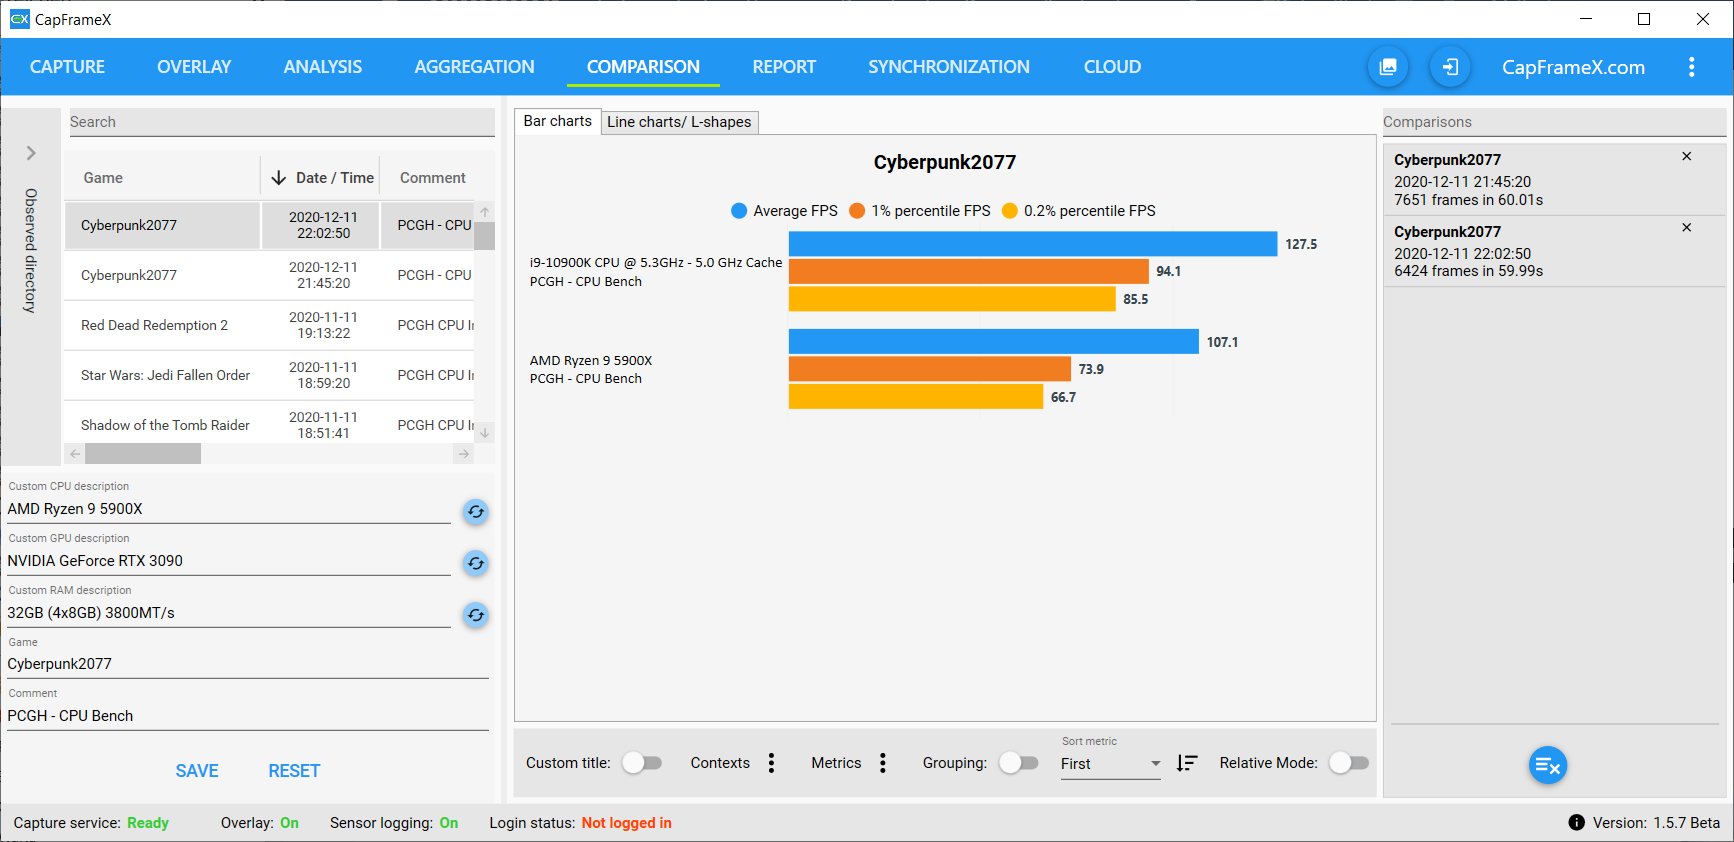Edit the Comment field PCGH - CPU Bench
1734x842 pixels.
point(248,716)
